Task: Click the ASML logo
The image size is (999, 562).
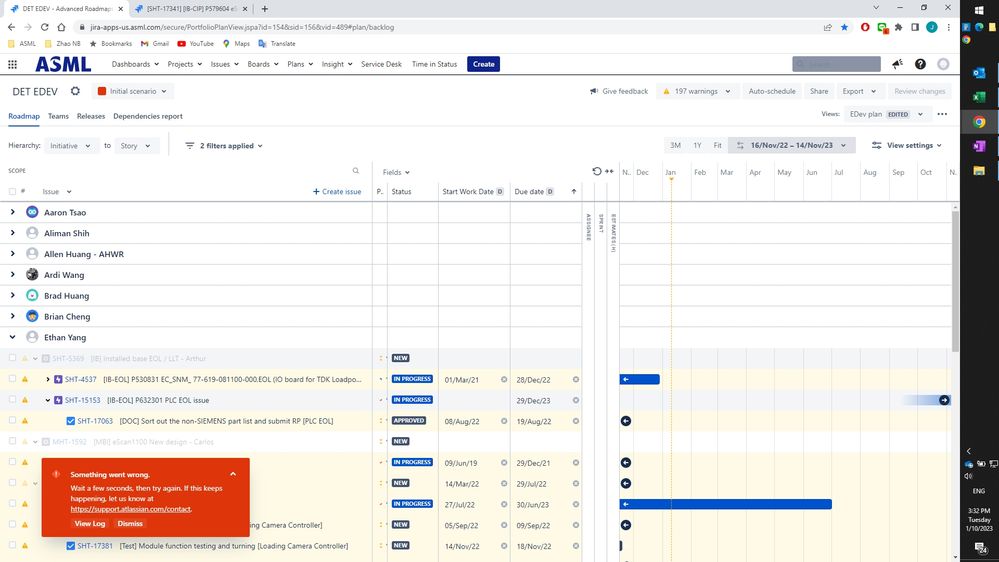Action: click(x=63, y=64)
